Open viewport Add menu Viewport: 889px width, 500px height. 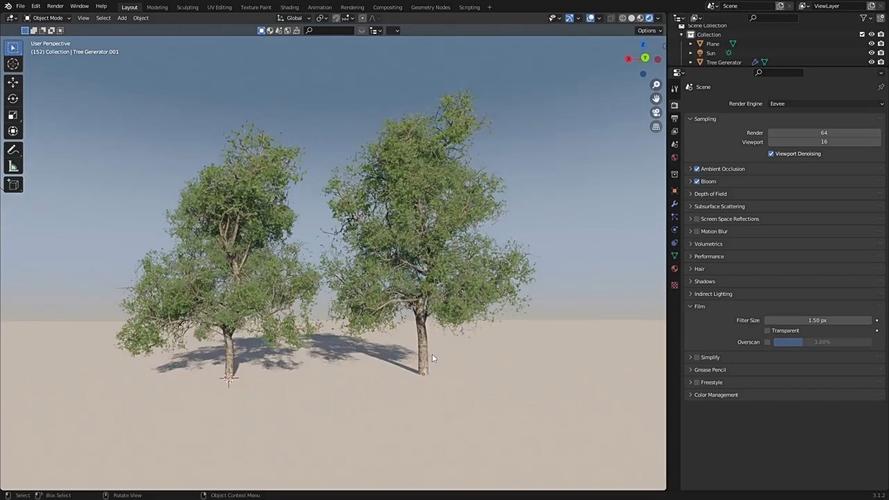(122, 18)
